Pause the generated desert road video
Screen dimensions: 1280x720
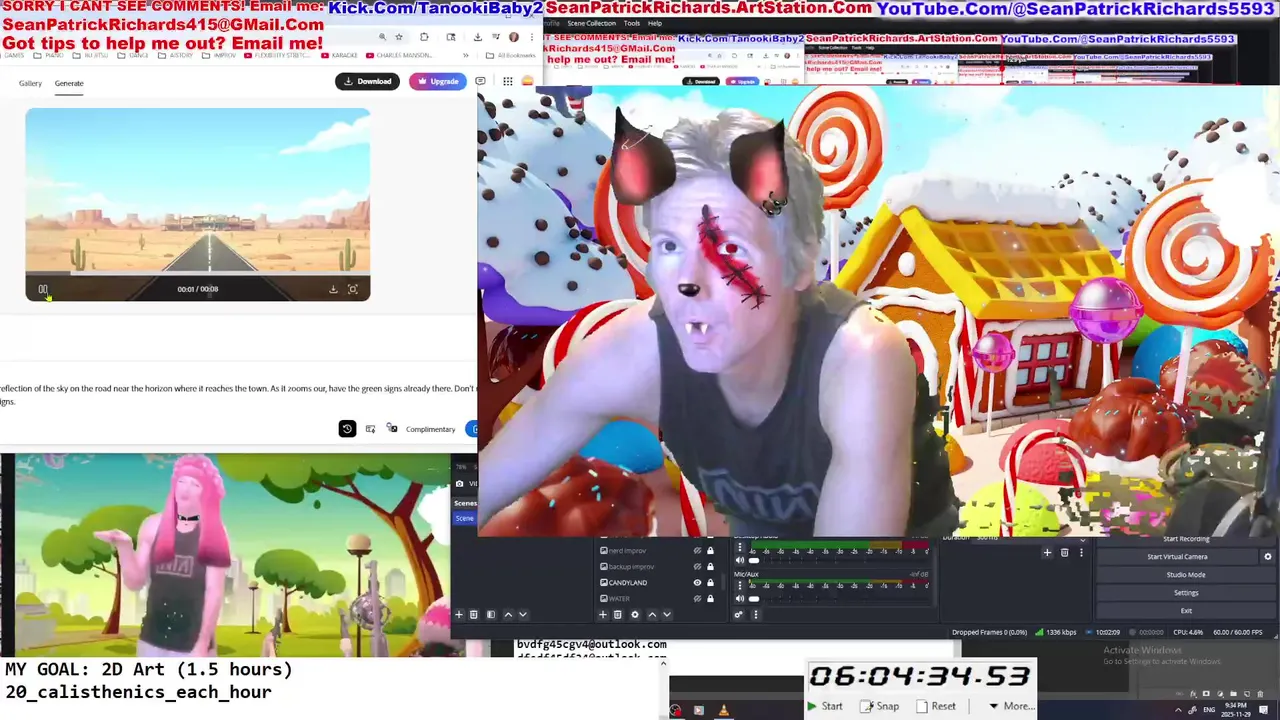click(x=43, y=289)
